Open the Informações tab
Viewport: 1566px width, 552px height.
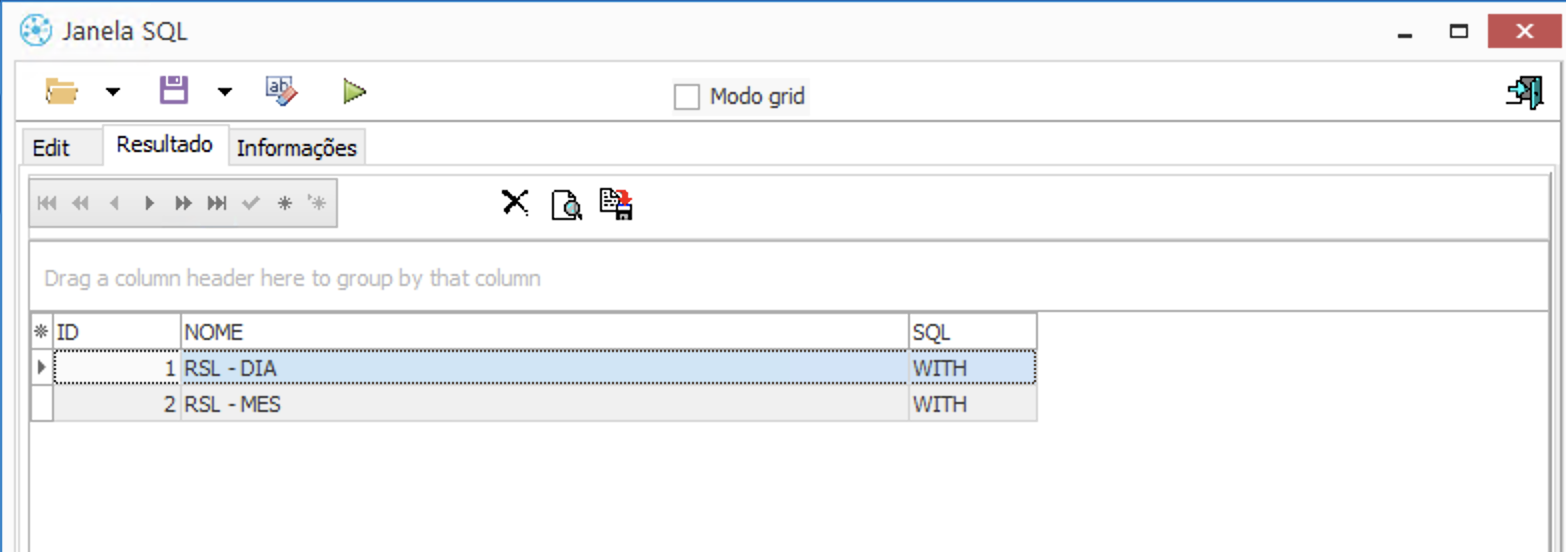(296, 148)
